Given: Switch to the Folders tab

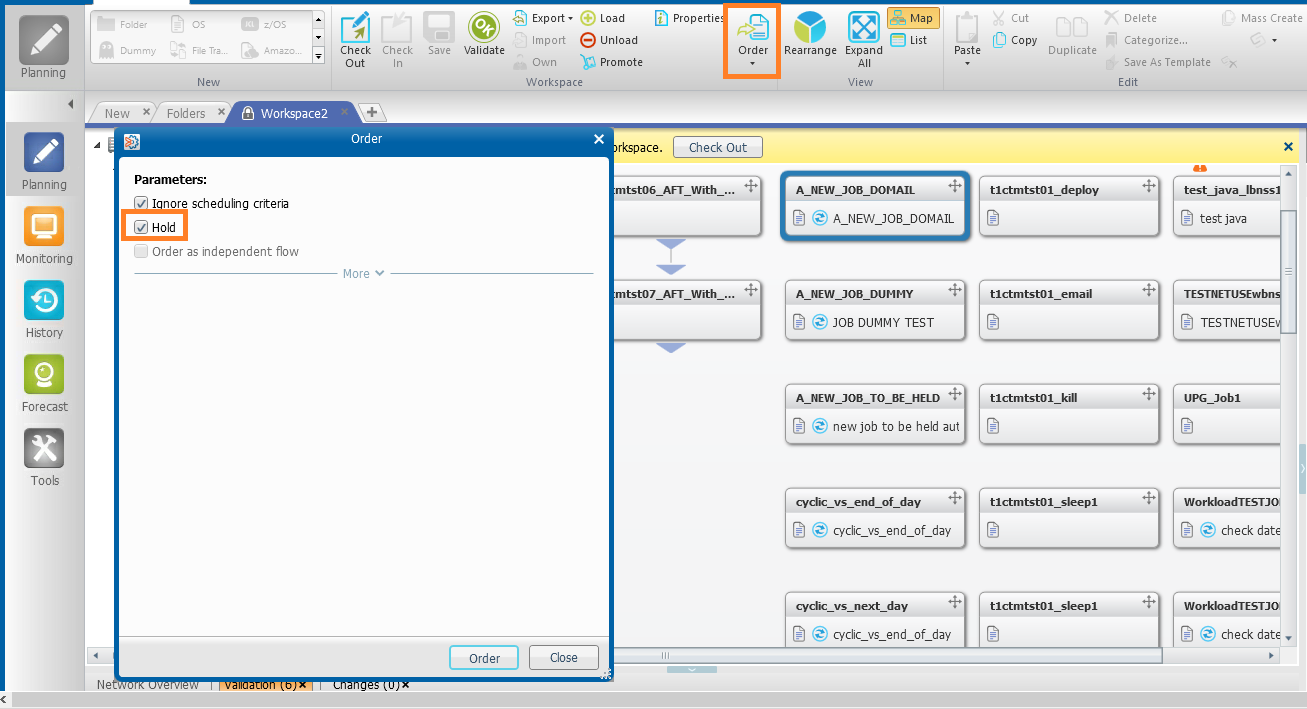Looking at the screenshot, I should point(186,113).
